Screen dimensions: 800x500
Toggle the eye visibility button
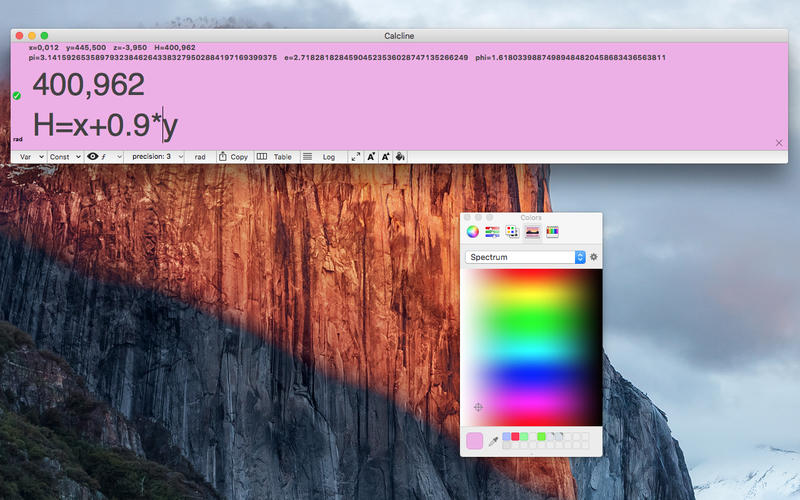click(94, 157)
